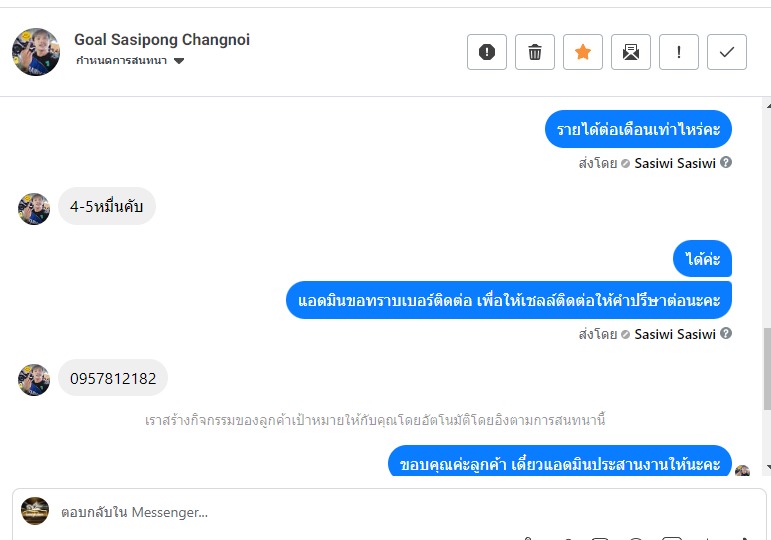
Task: Click the first Sasiwi Sasiwi sender name
Action: point(675,163)
